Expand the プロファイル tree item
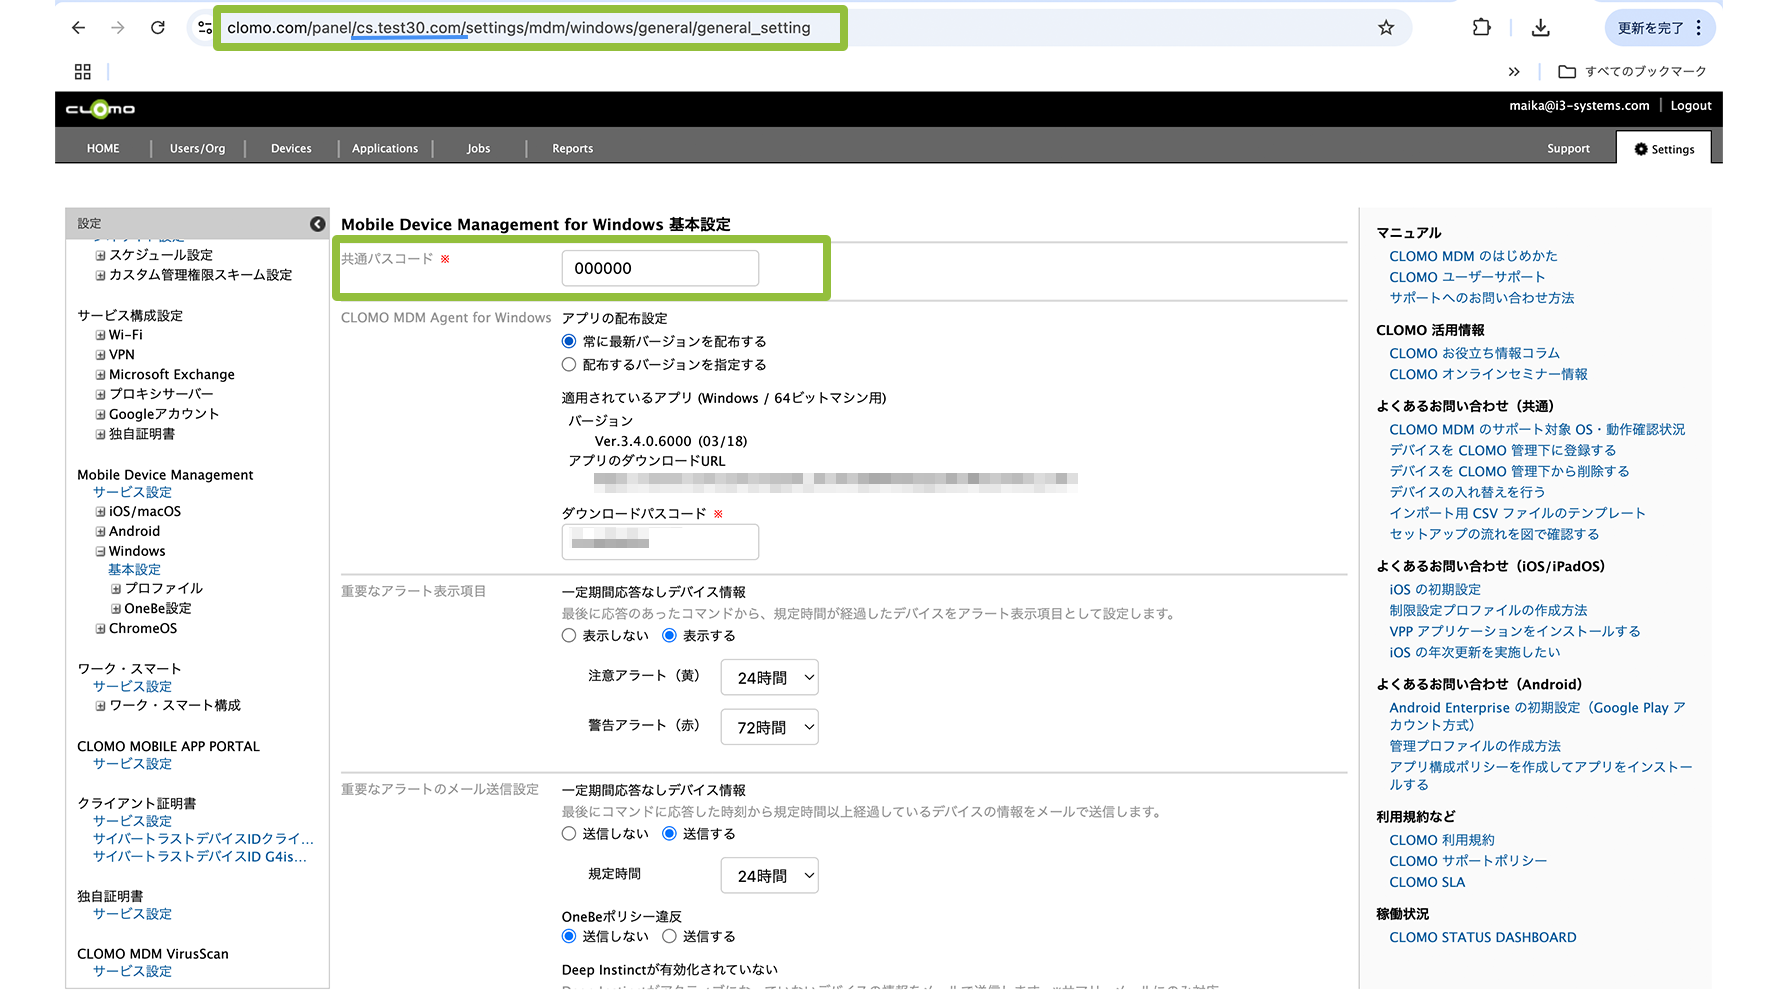Viewport: 1778px width, 1000px height. point(116,589)
